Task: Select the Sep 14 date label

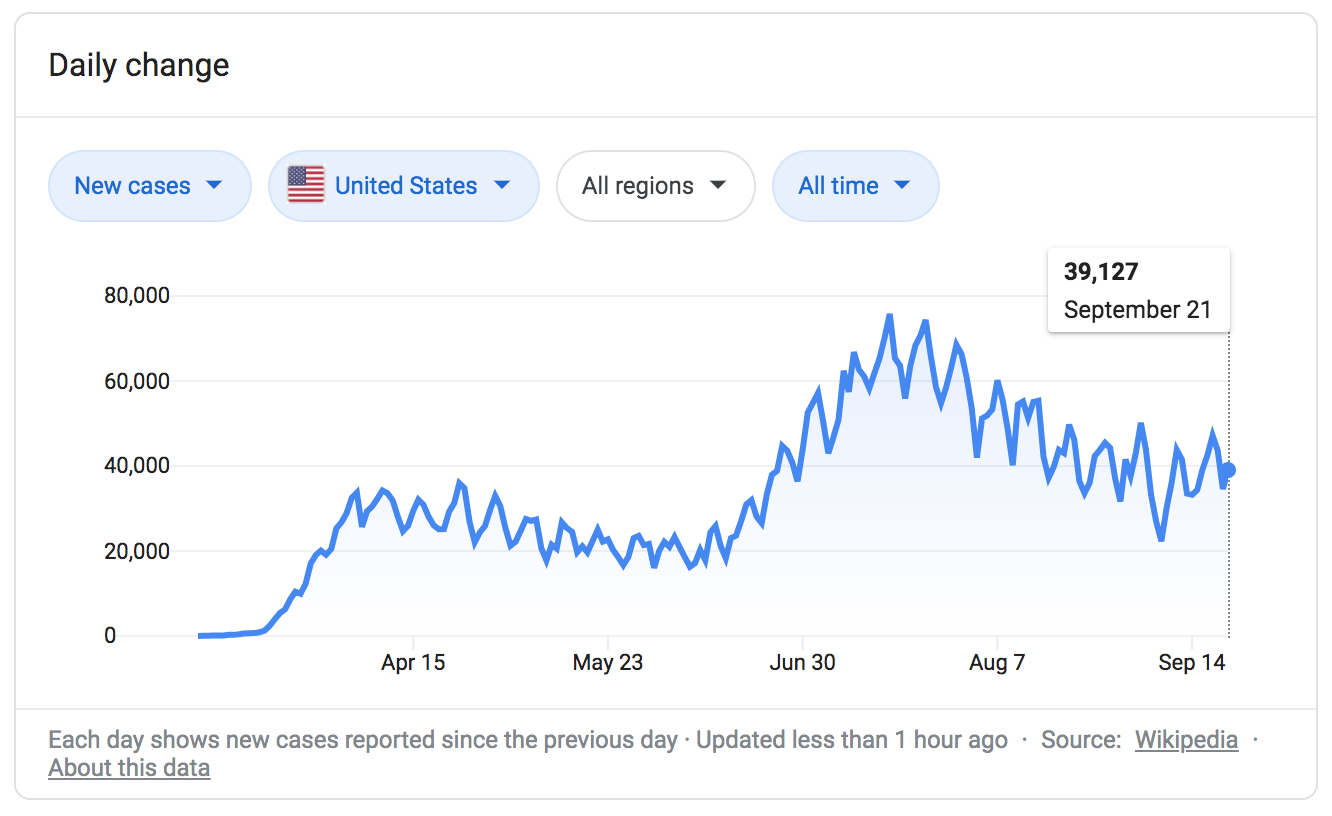Action: (x=1191, y=662)
